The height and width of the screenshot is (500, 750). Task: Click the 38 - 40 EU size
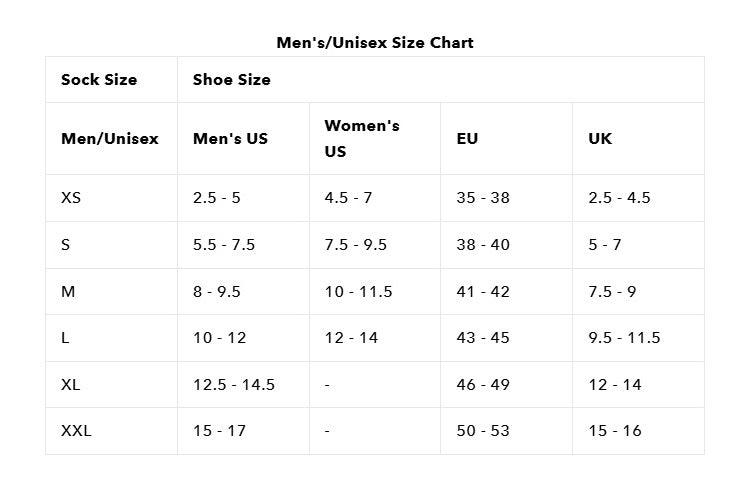click(x=483, y=244)
